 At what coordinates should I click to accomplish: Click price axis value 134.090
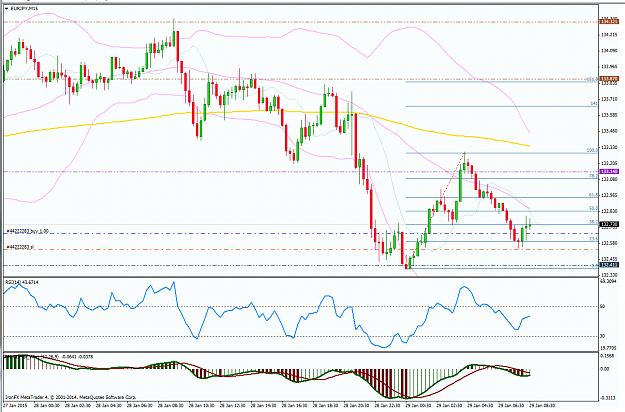[x=609, y=51]
